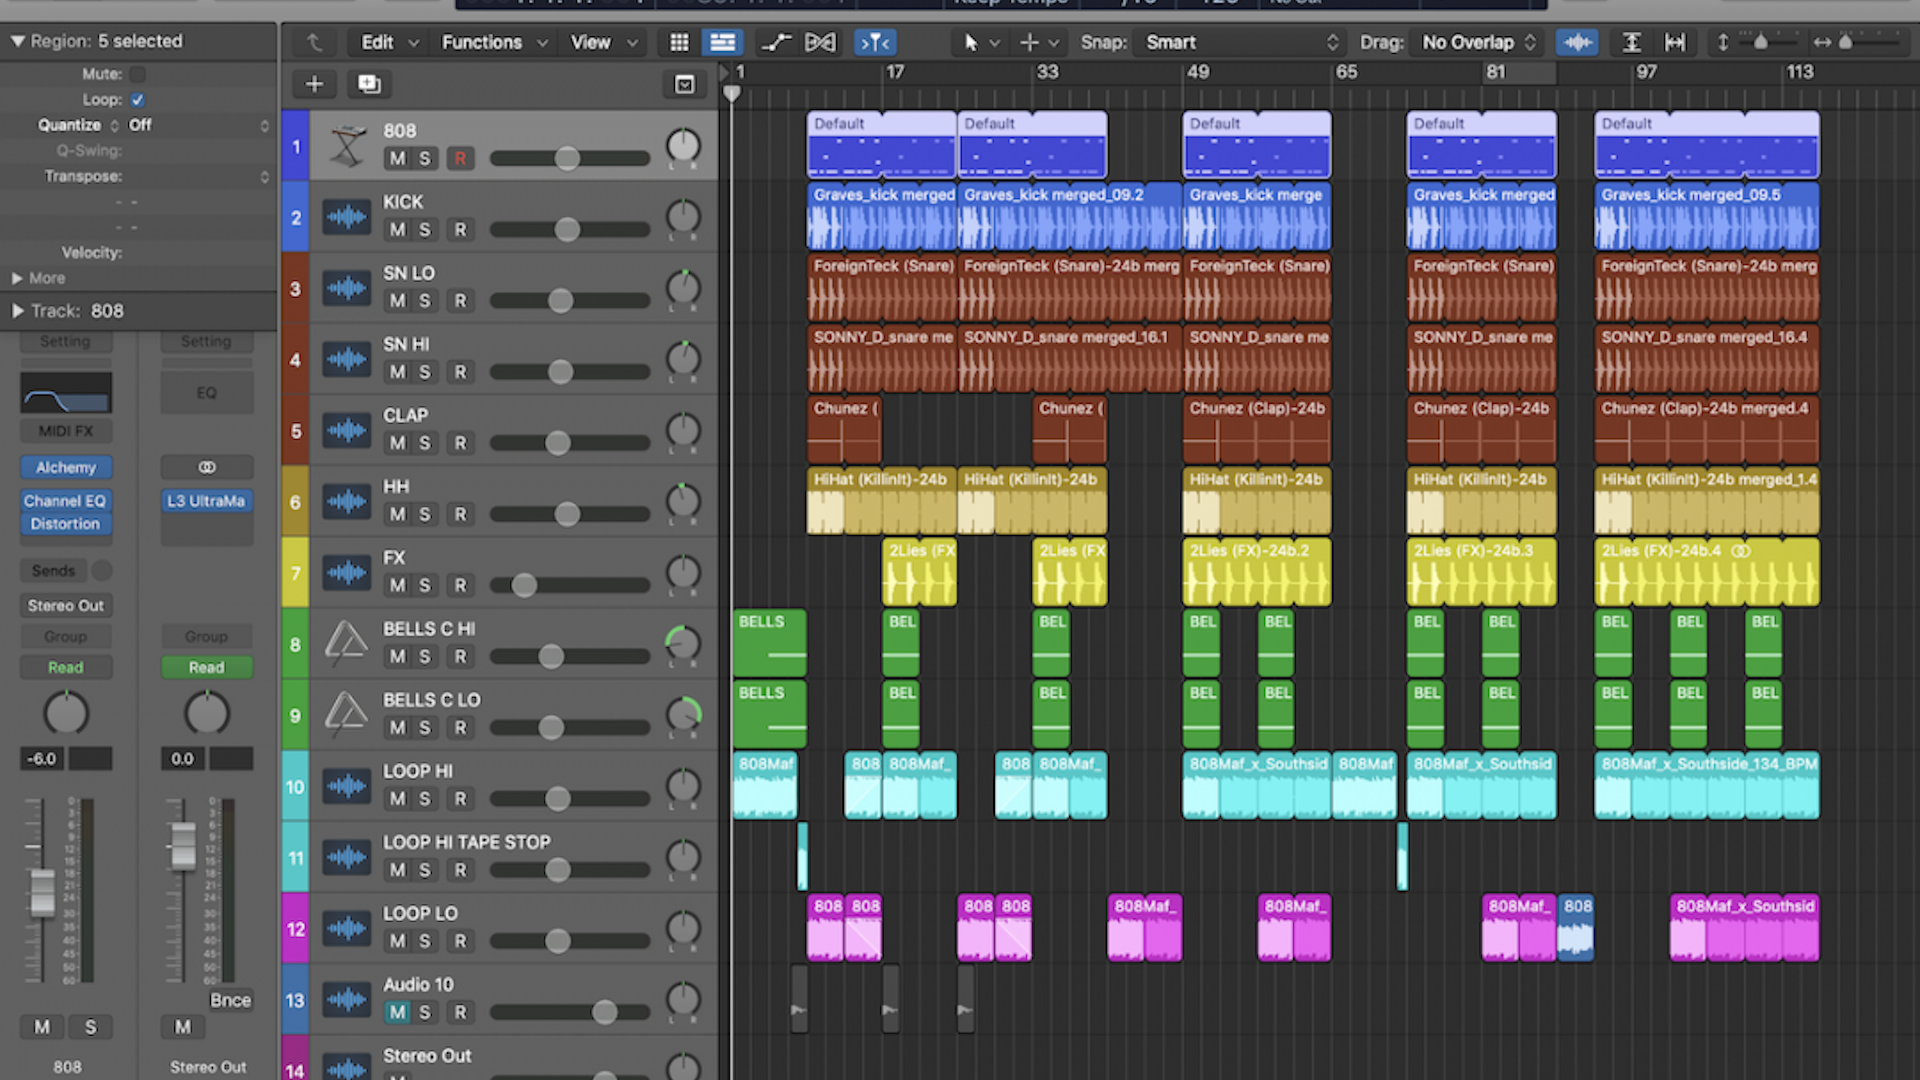Open the global tracks disclosure button

click(x=684, y=84)
